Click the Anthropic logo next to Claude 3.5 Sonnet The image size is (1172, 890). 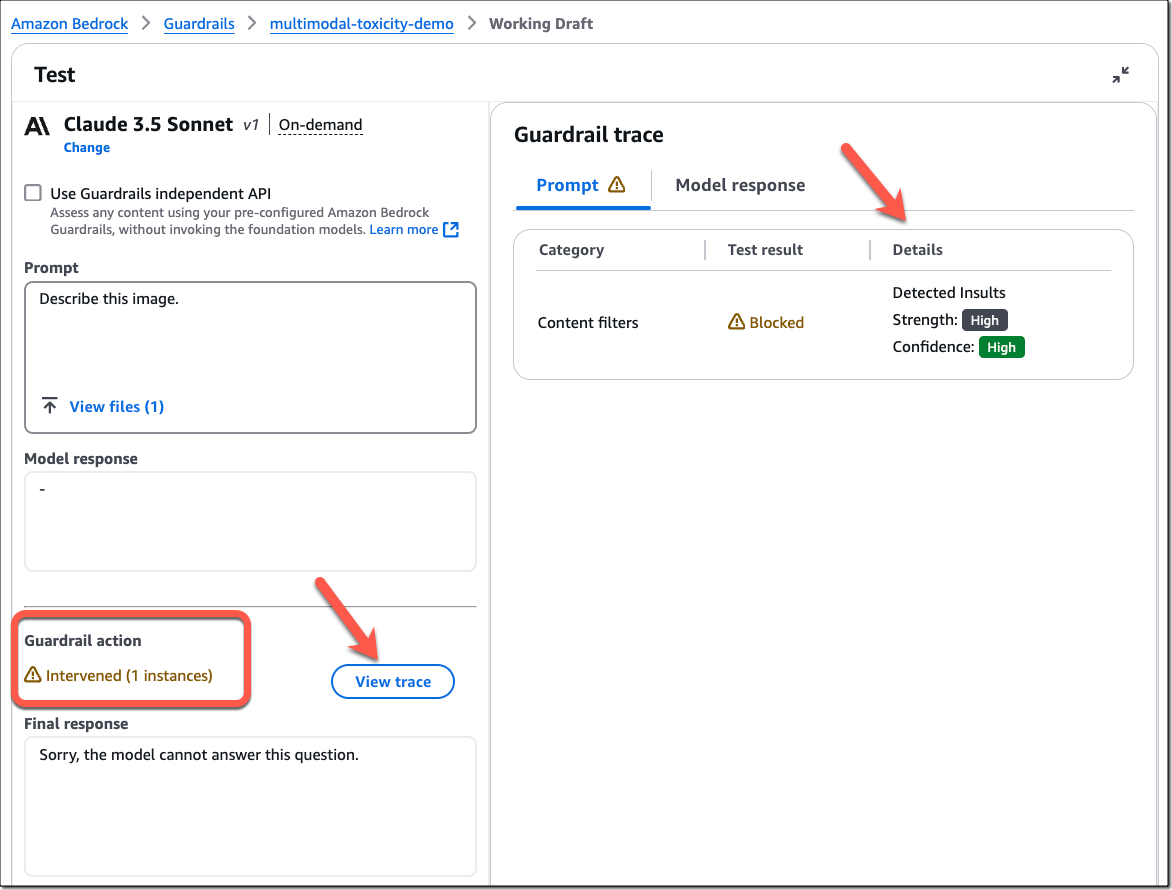click(37, 126)
